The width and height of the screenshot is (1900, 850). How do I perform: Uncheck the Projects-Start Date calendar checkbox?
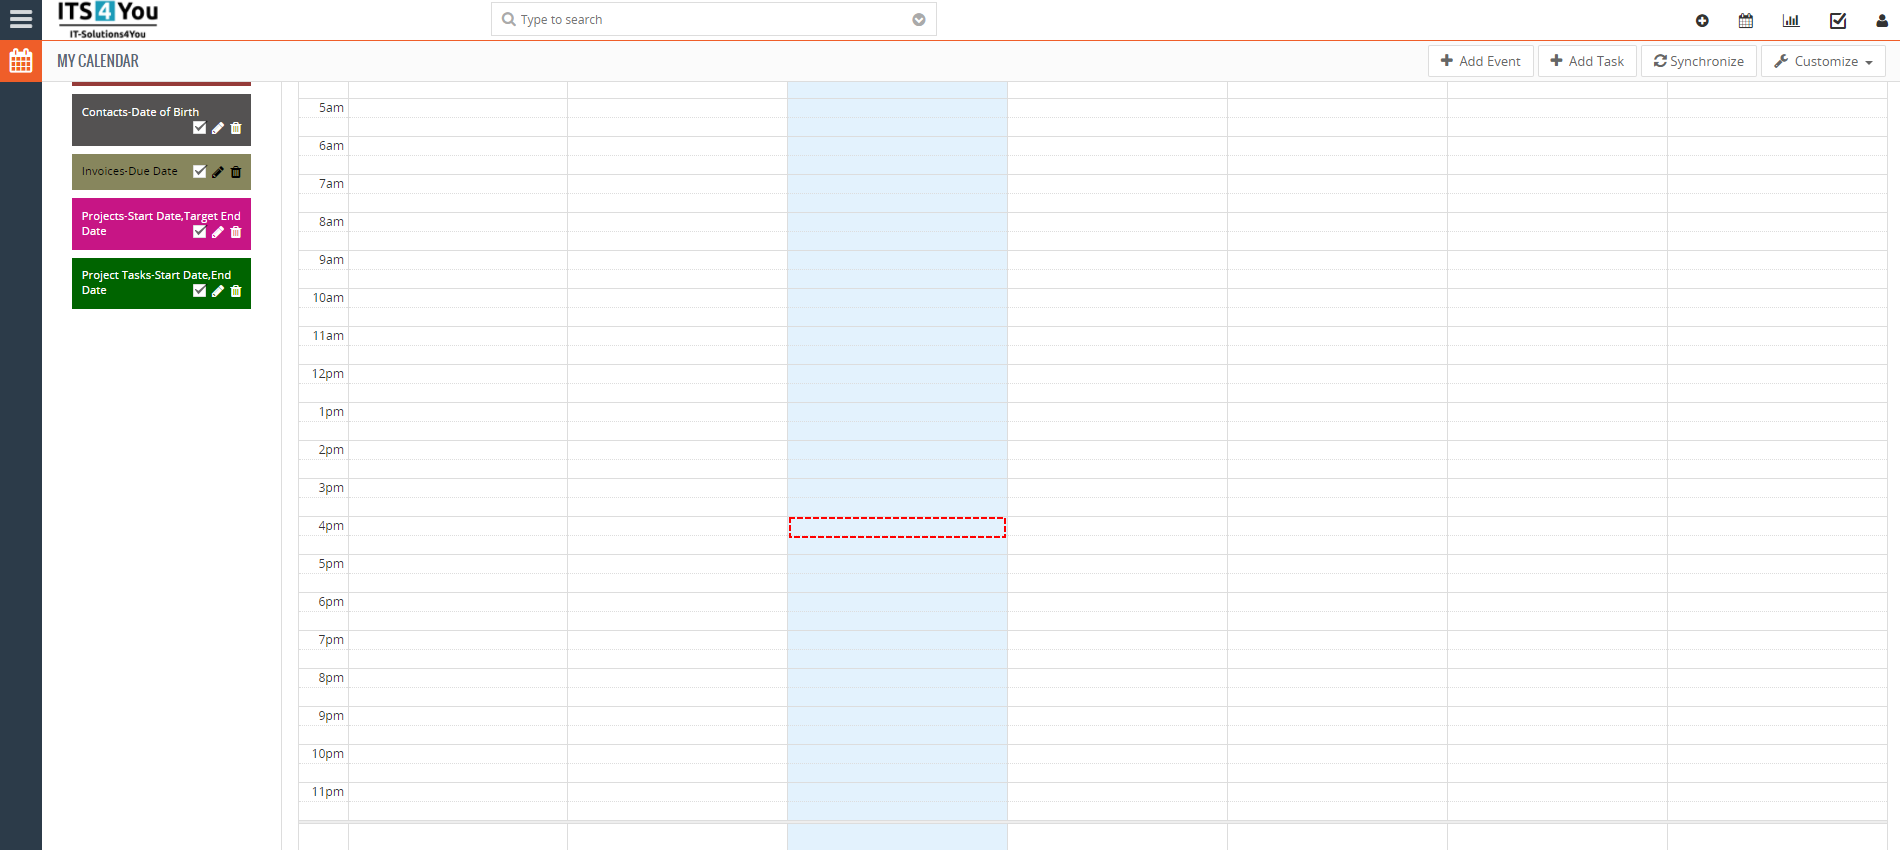tap(199, 232)
